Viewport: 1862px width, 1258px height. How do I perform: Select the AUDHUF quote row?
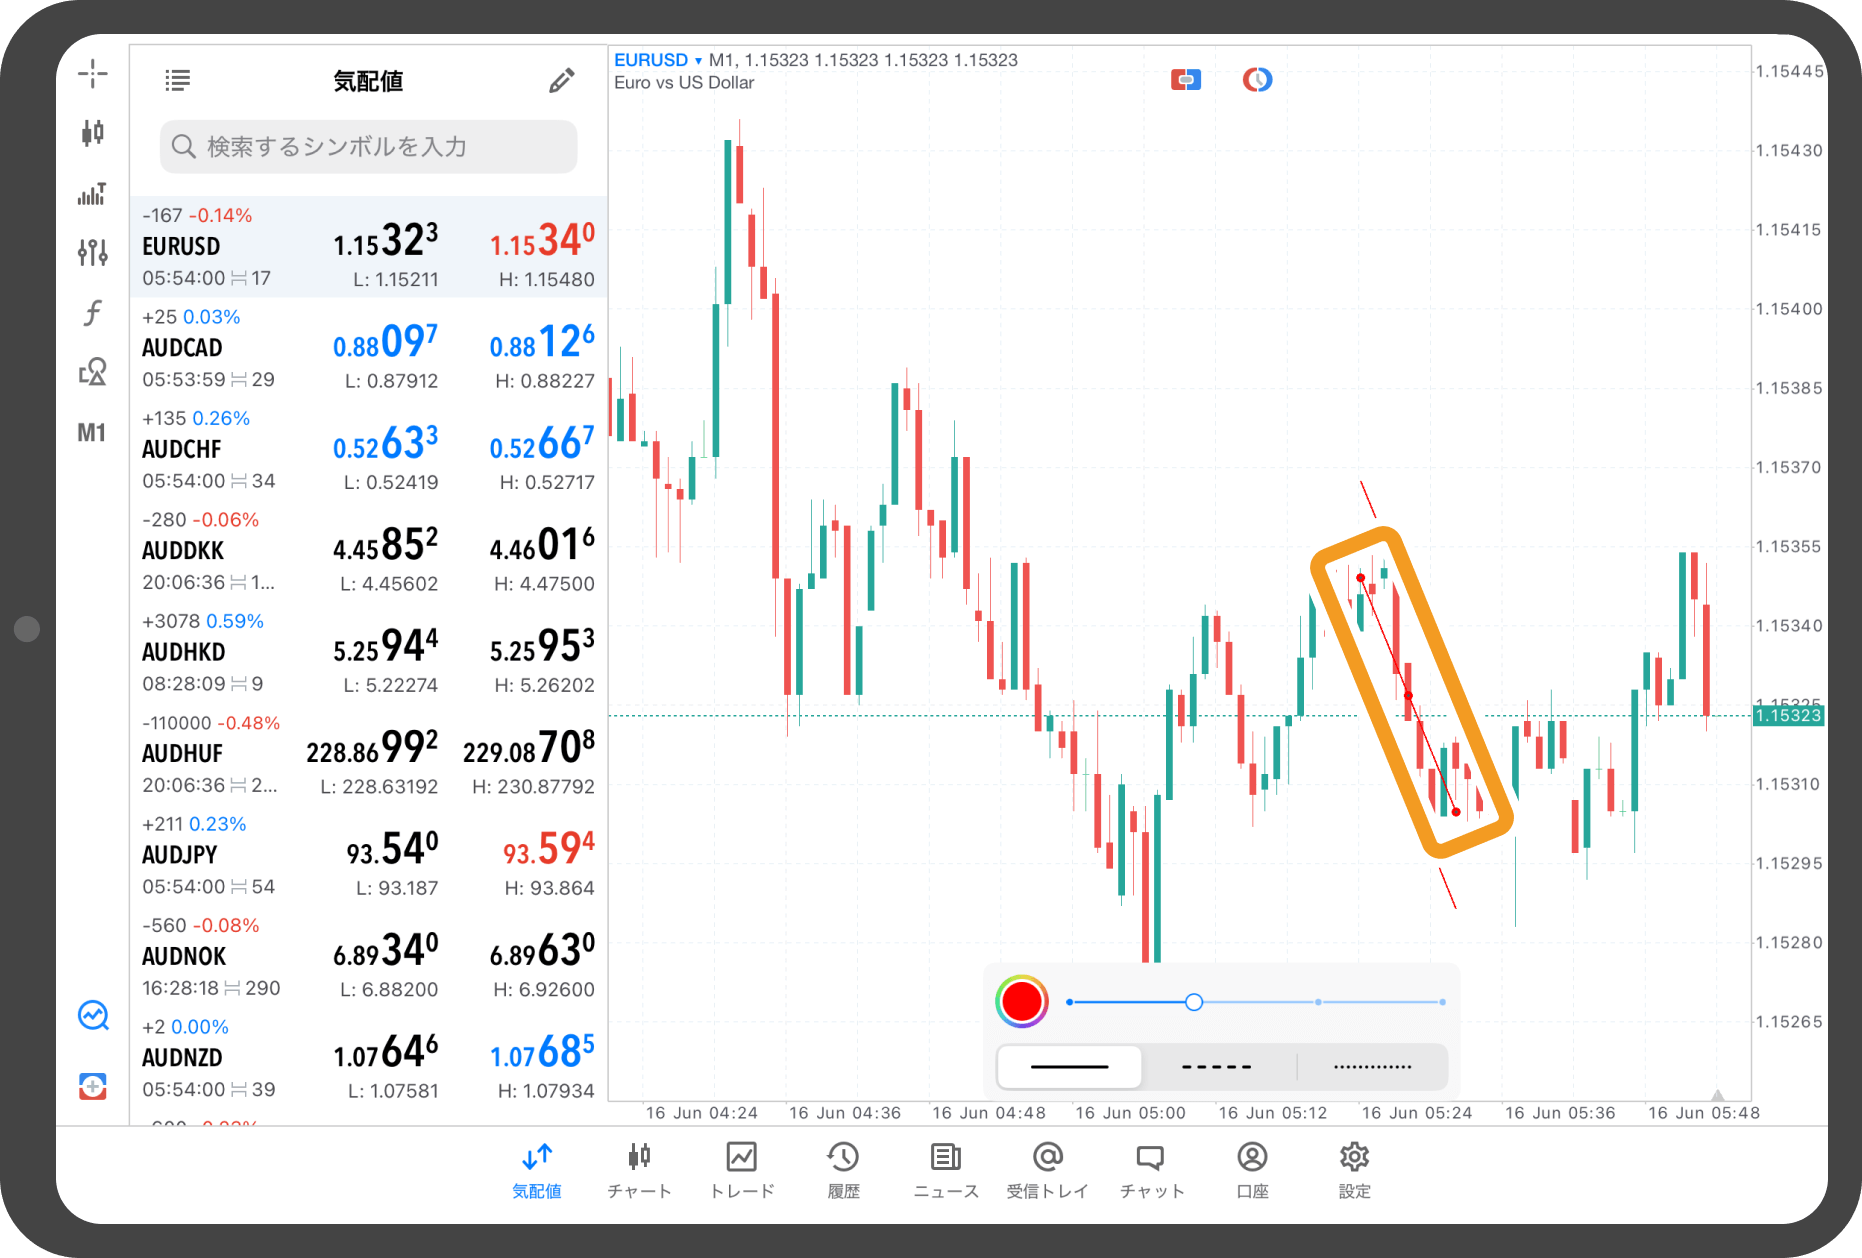368,754
